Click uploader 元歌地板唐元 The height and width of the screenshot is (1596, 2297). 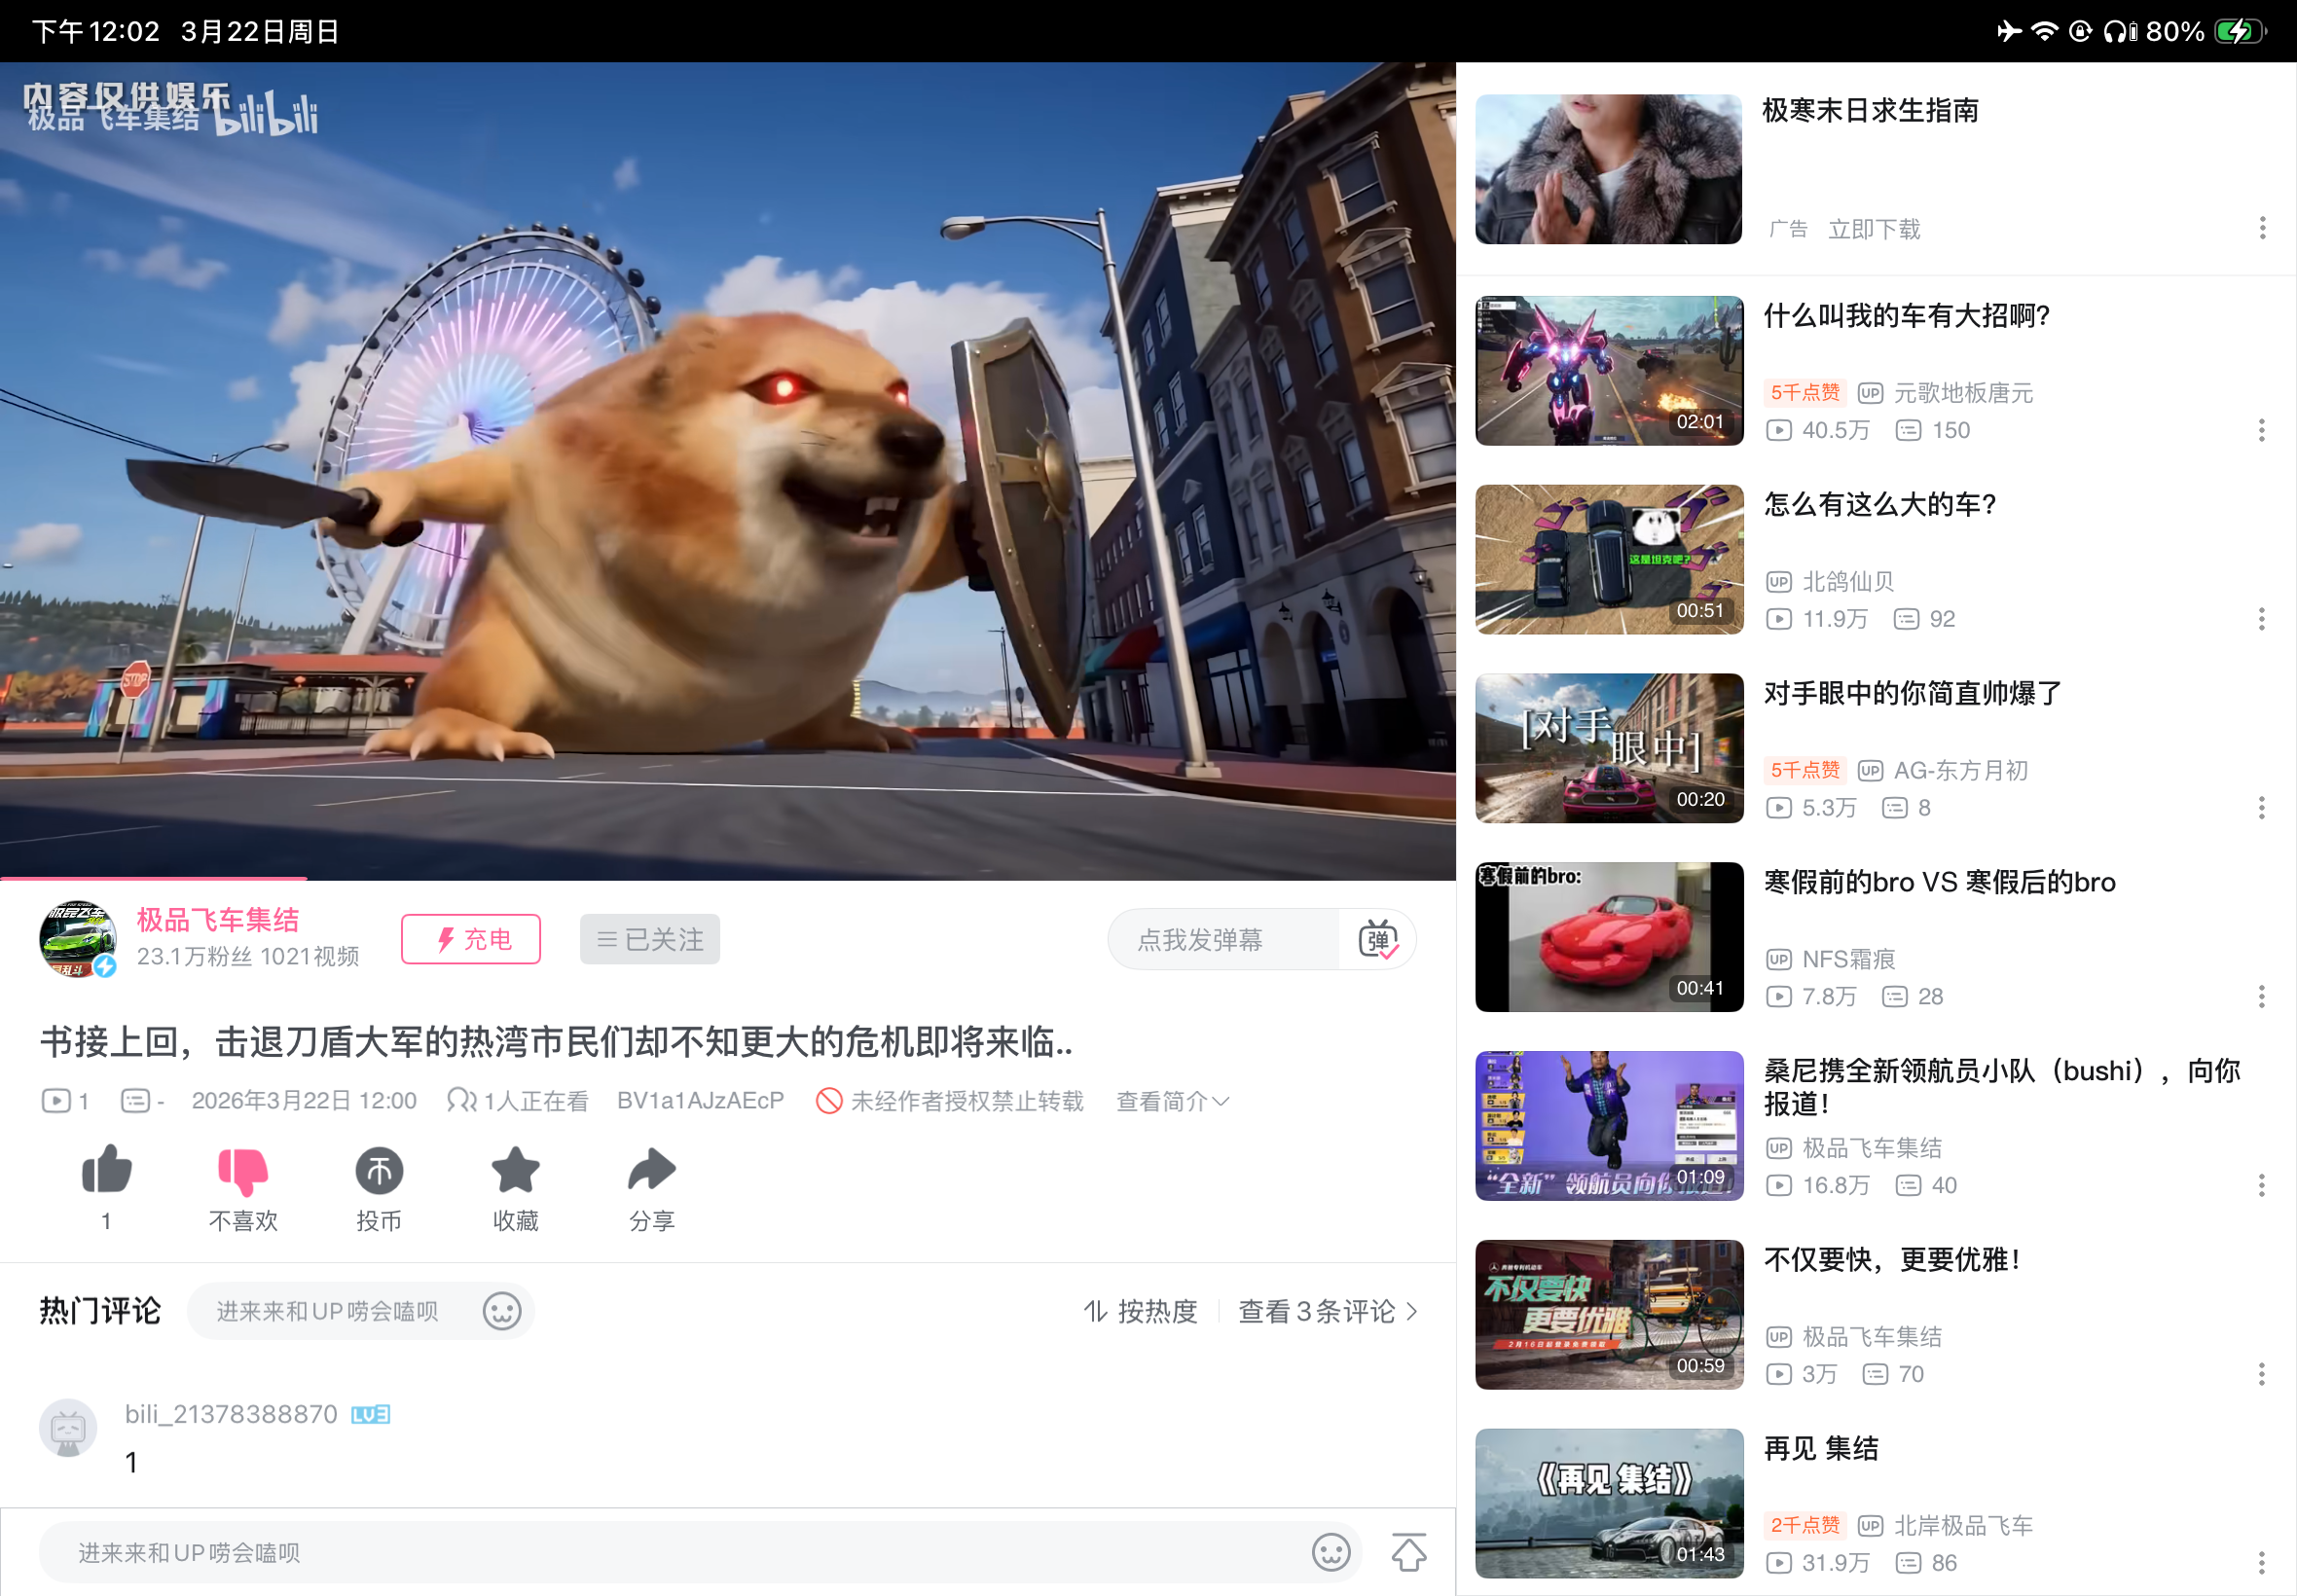pyautogui.click(x=1963, y=393)
